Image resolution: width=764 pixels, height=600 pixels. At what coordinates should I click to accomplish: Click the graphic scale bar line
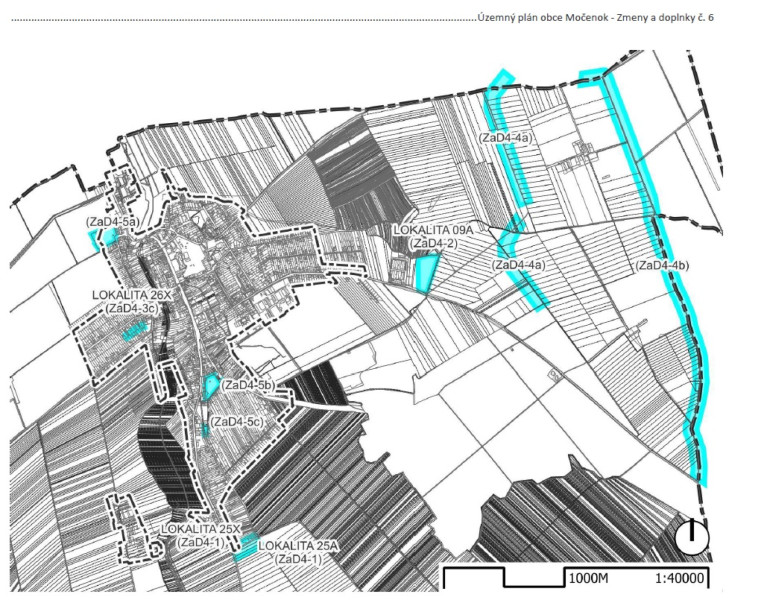tap(500, 576)
